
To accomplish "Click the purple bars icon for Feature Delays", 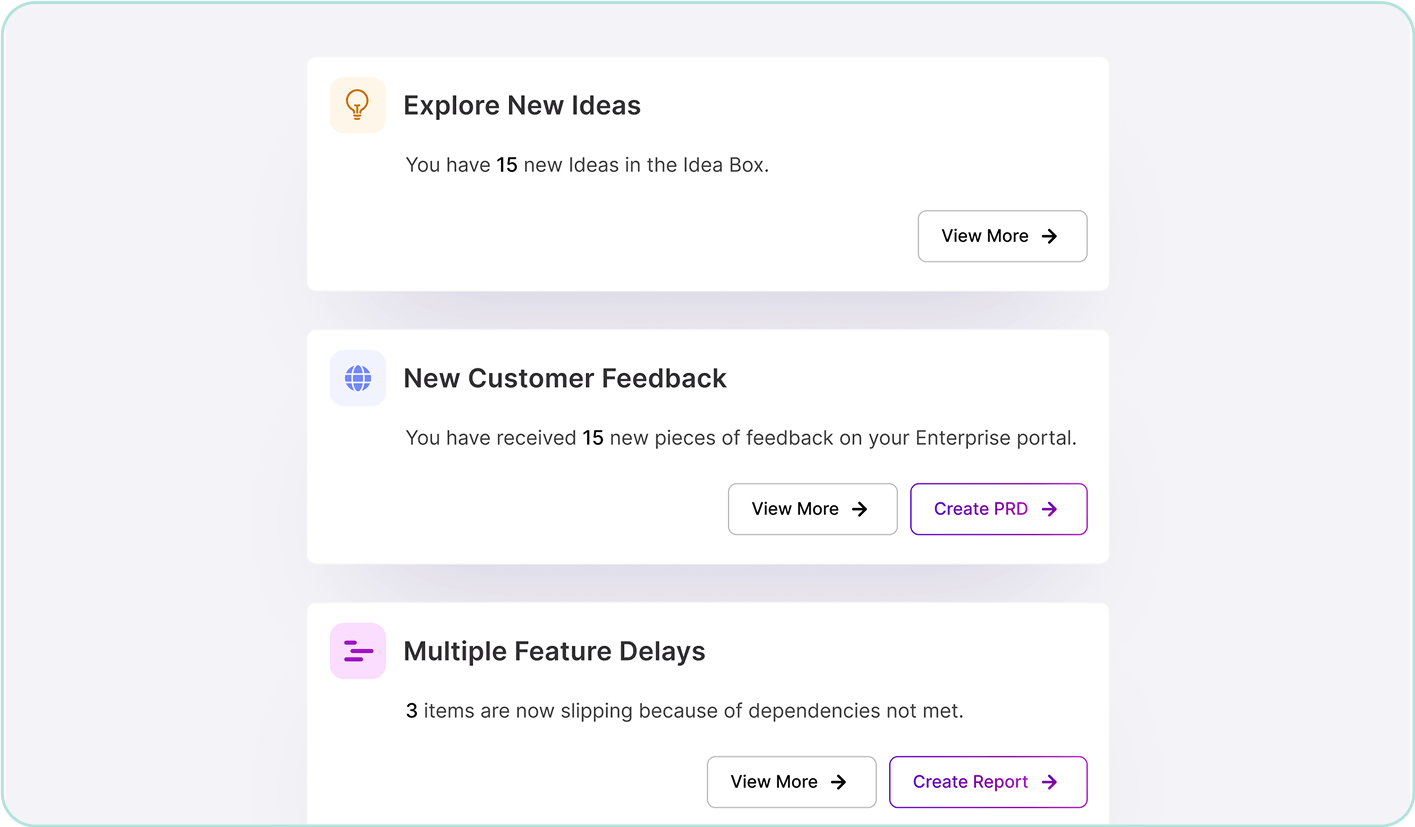I will click(357, 651).
